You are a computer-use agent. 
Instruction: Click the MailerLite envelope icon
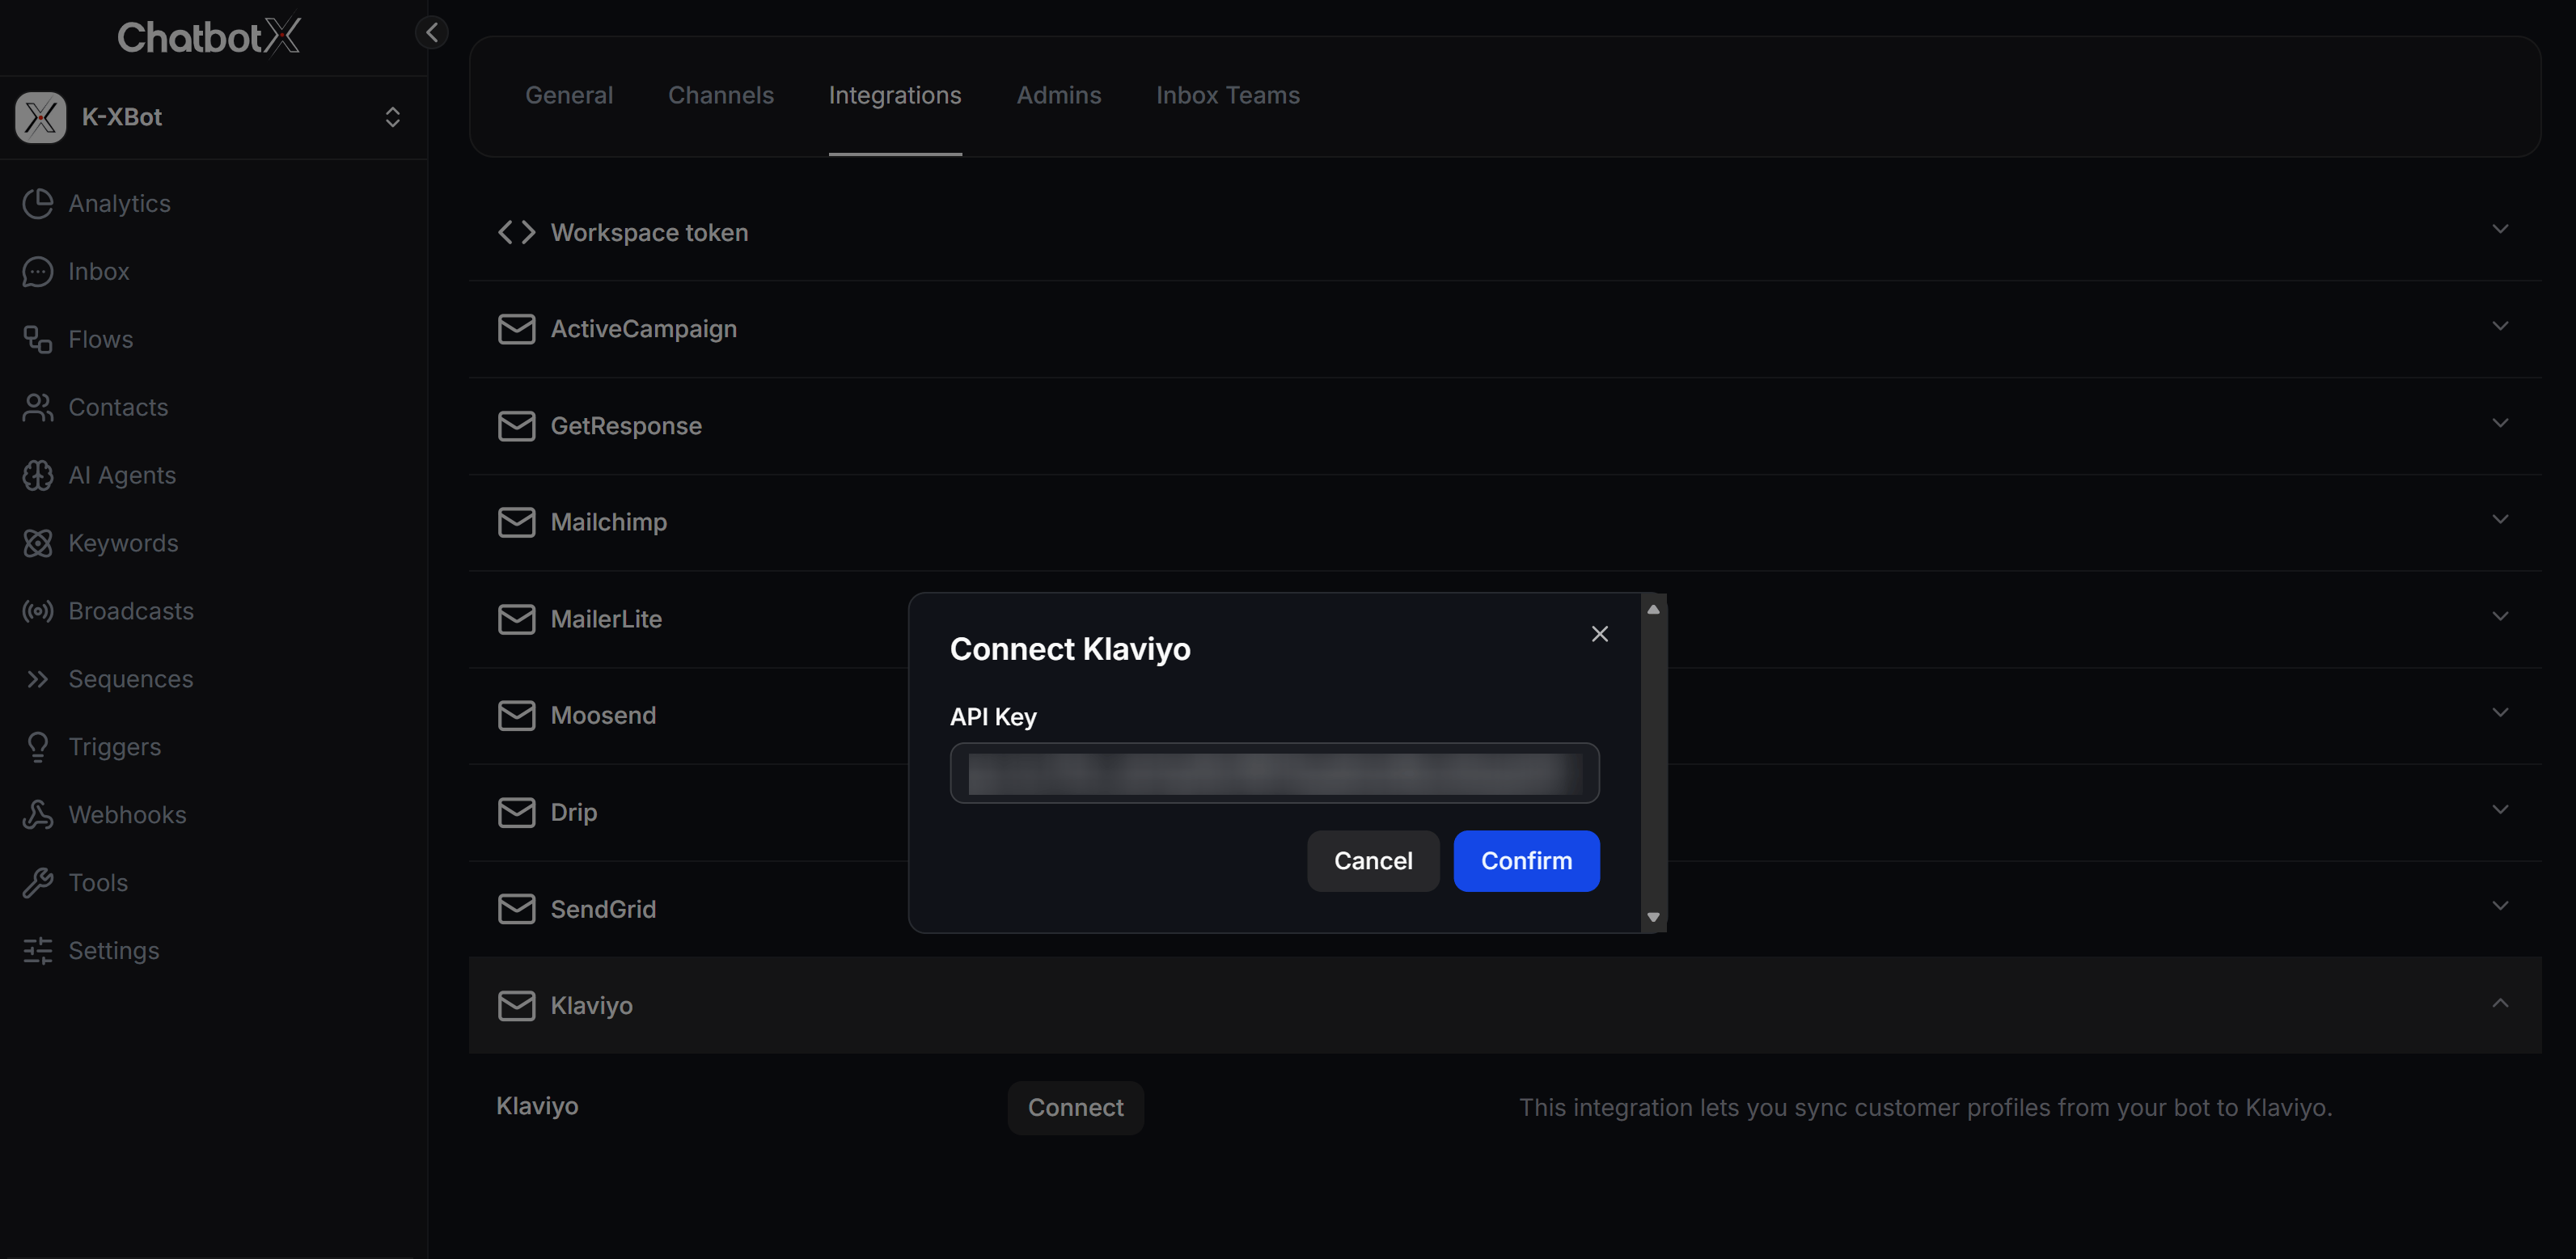516,620
